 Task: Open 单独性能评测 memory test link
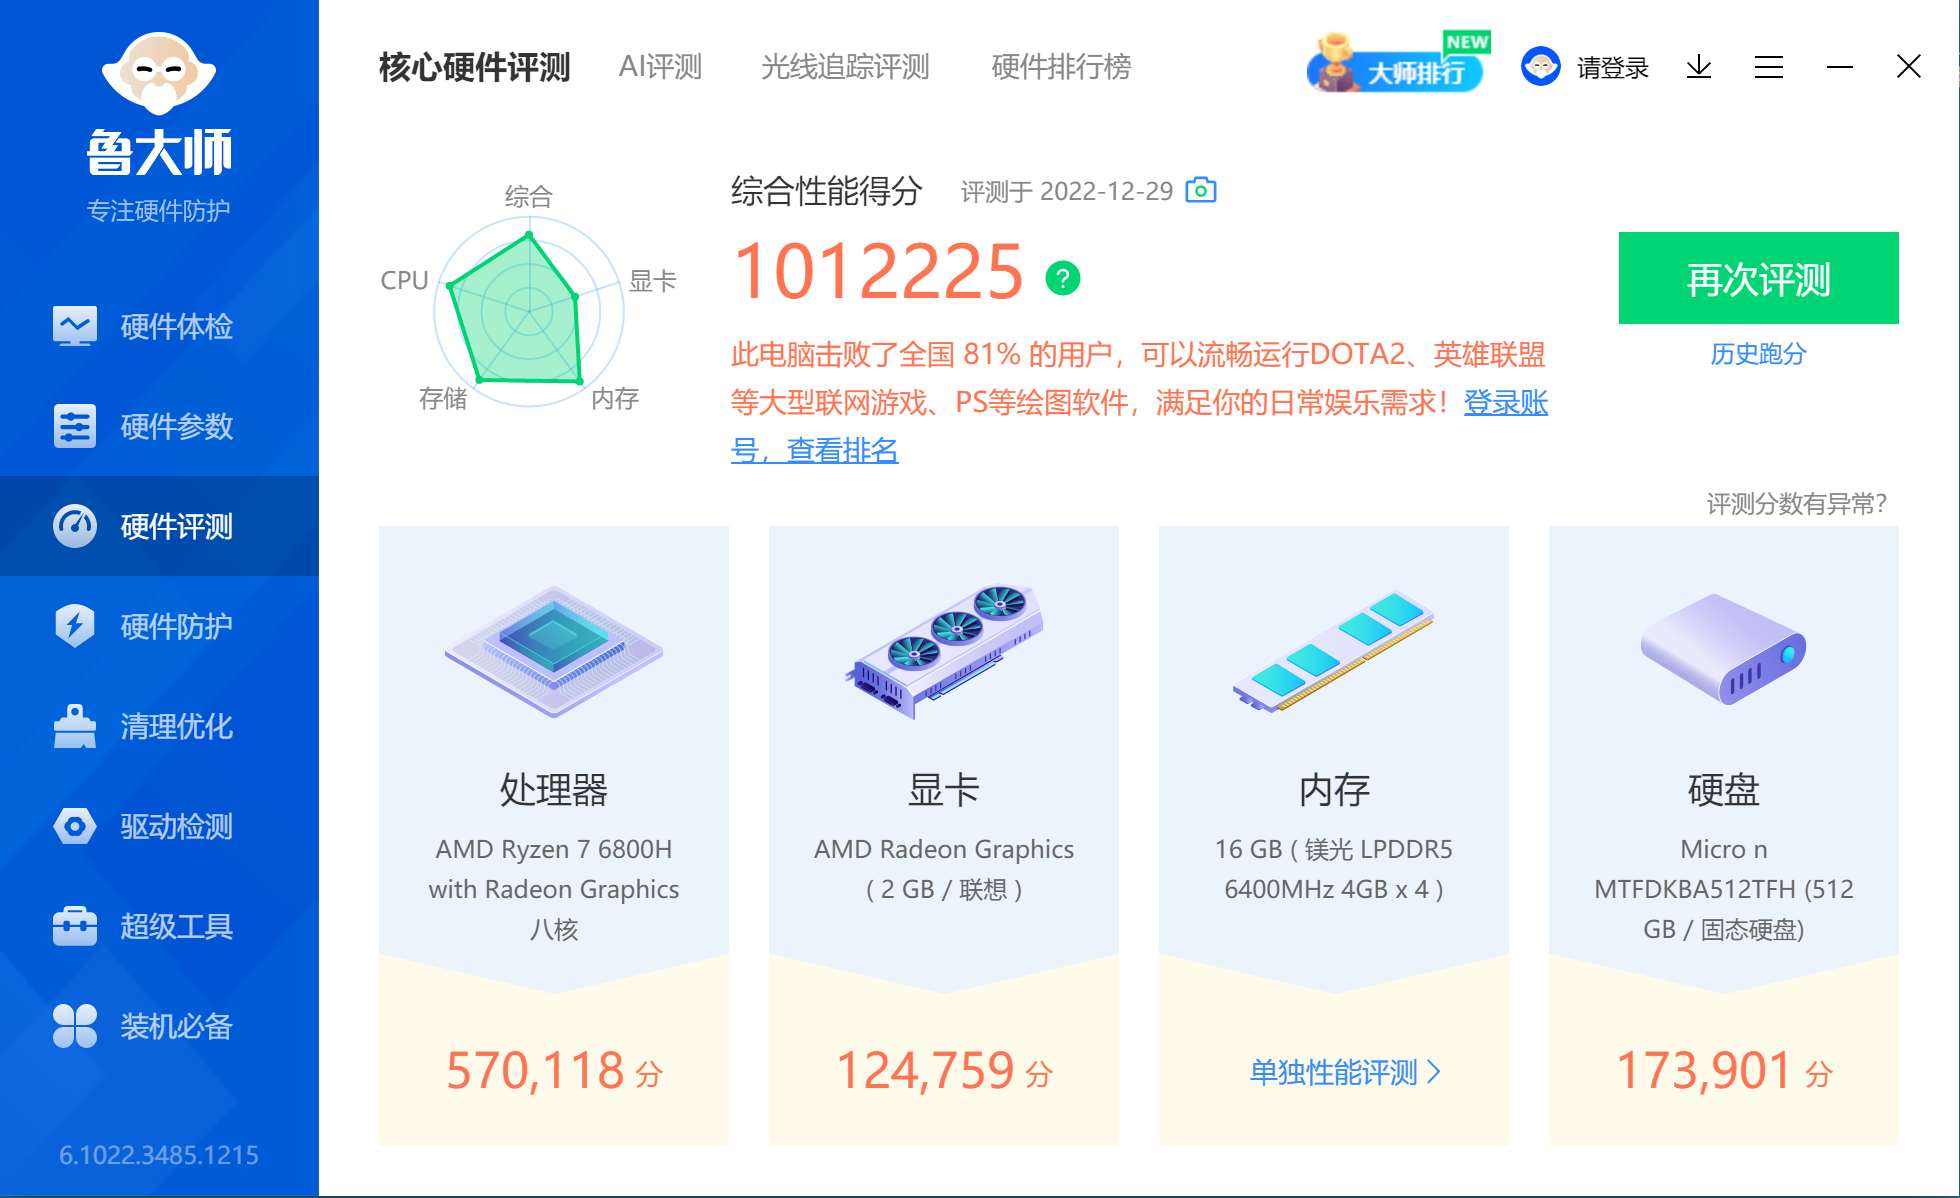(x=1334, y=1072)
